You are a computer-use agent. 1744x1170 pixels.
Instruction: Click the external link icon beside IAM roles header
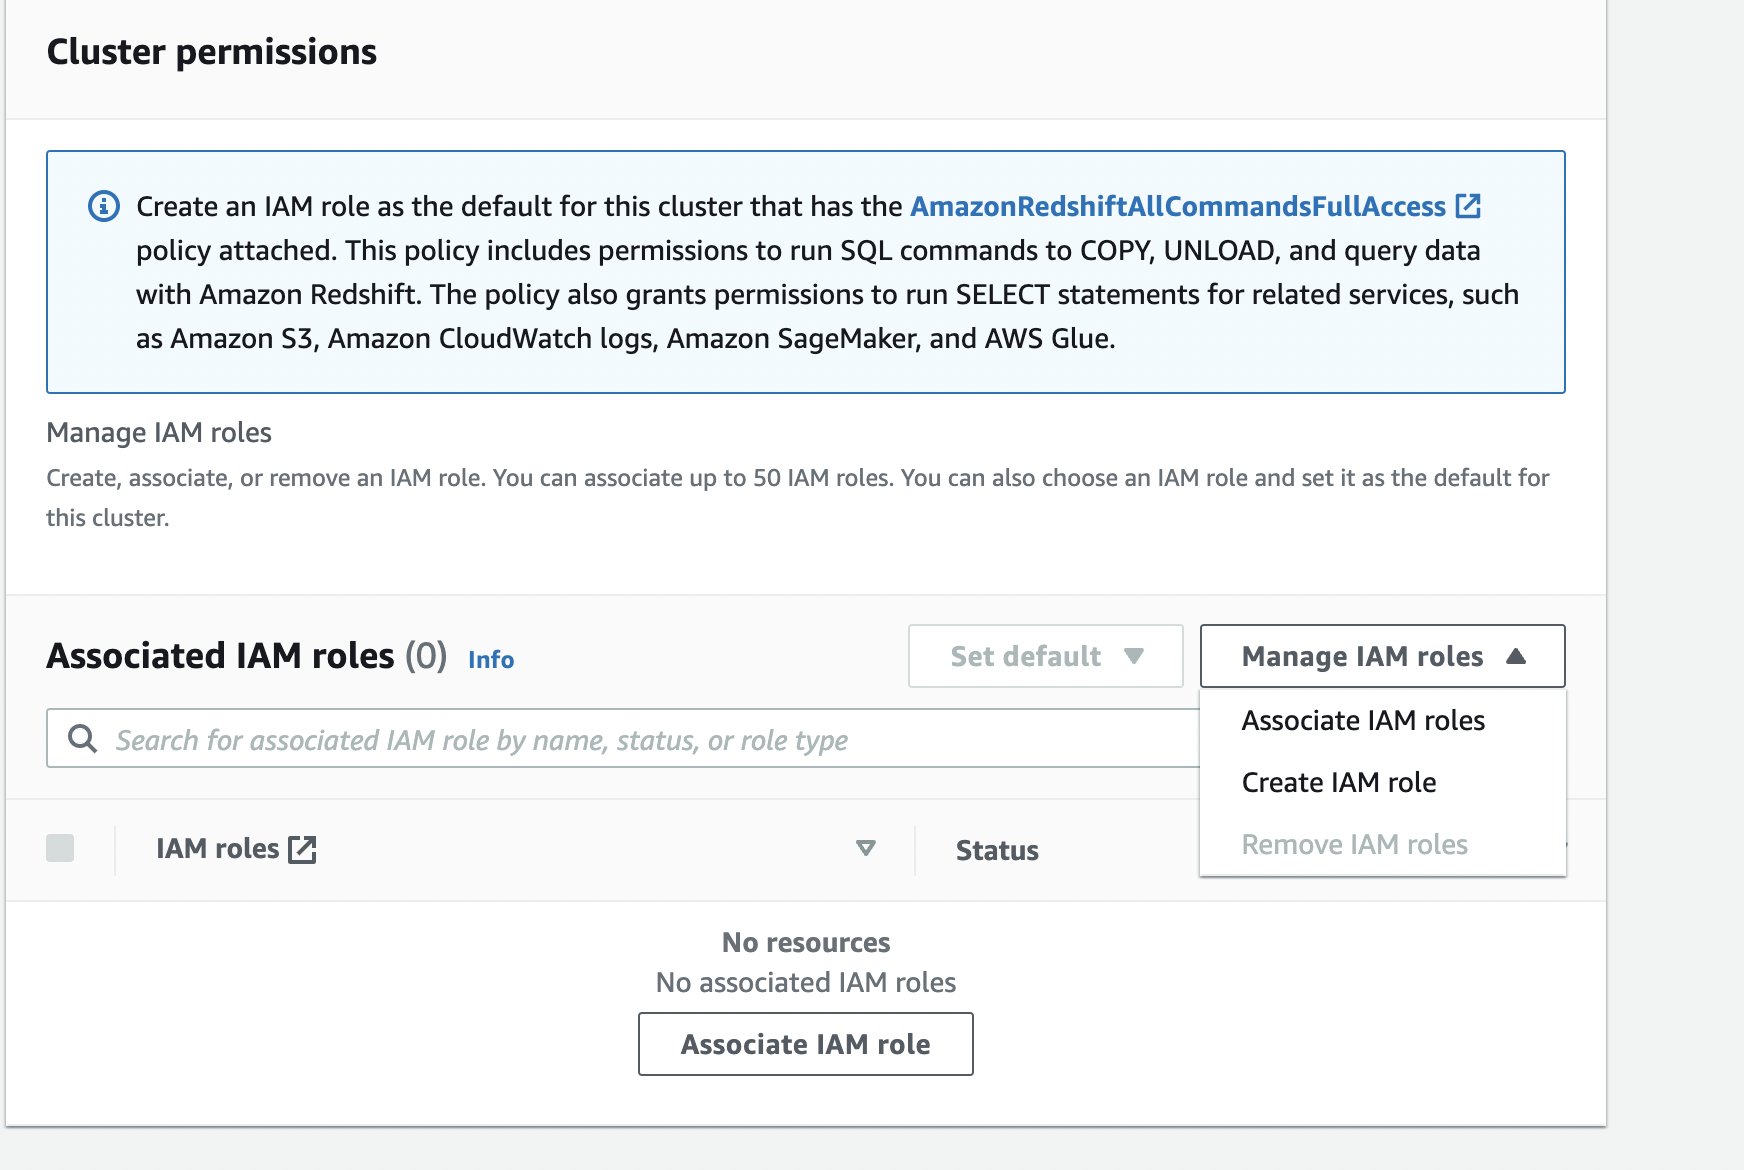point(302,850)
